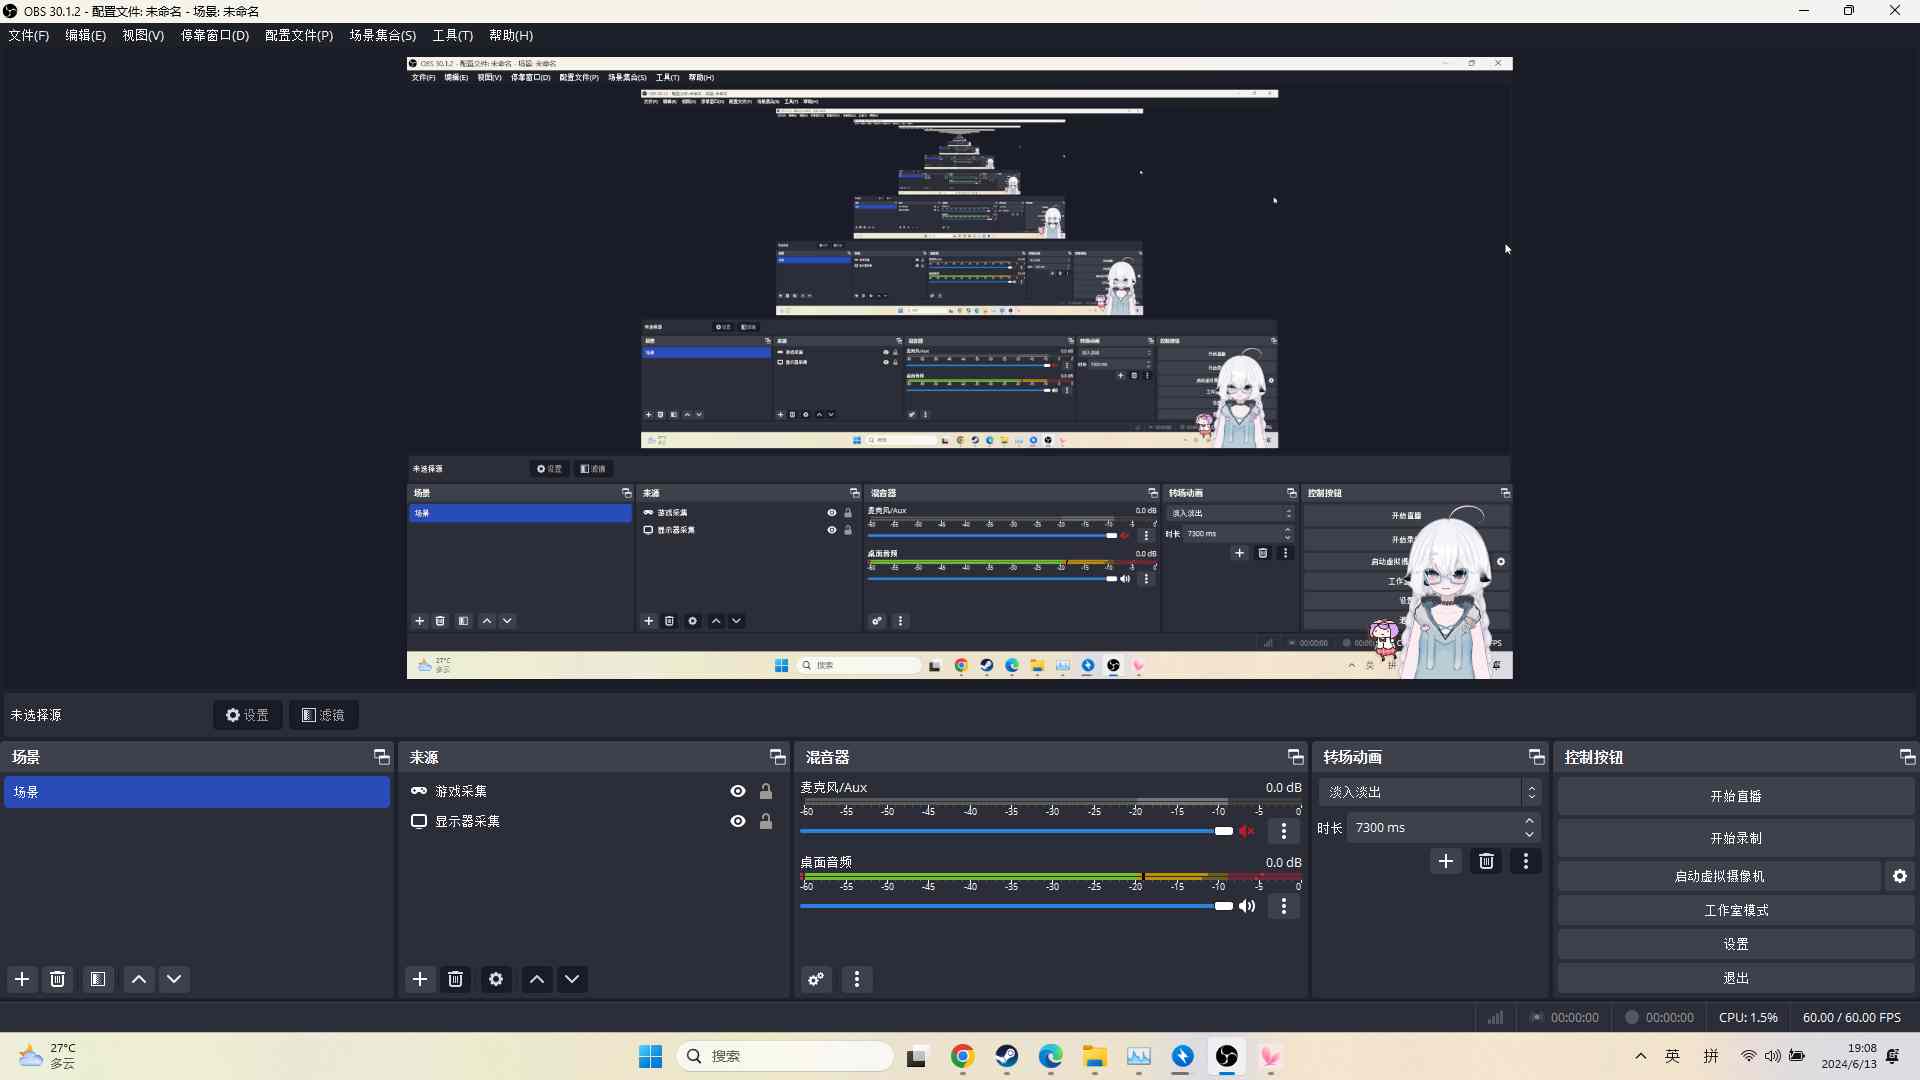Add a new source with the plus icon
This screenshot has width=1920, height=1080.
tap(420, 979)
